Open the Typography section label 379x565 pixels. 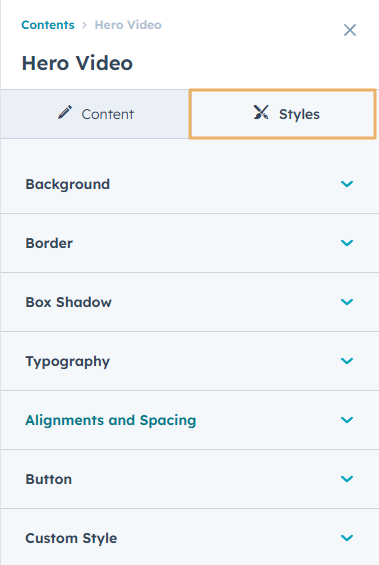coord(67,361)
